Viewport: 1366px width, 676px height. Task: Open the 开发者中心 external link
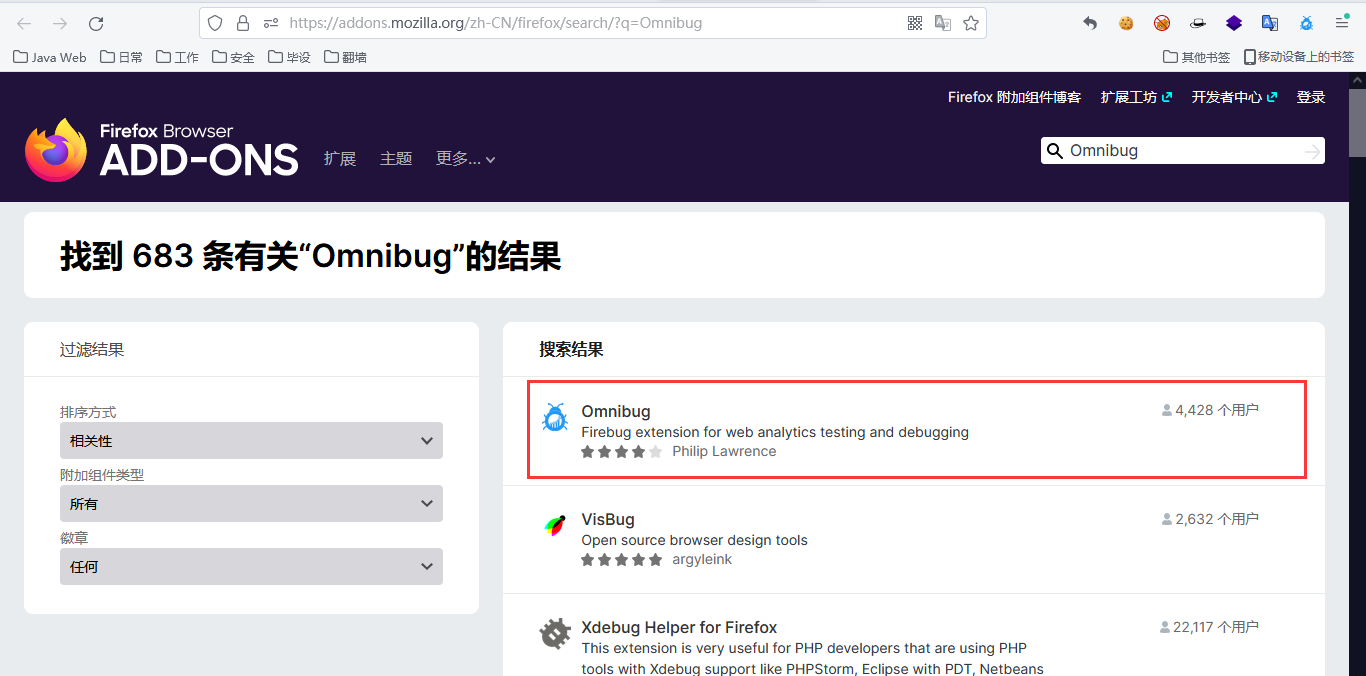[x=1234, y=97]
